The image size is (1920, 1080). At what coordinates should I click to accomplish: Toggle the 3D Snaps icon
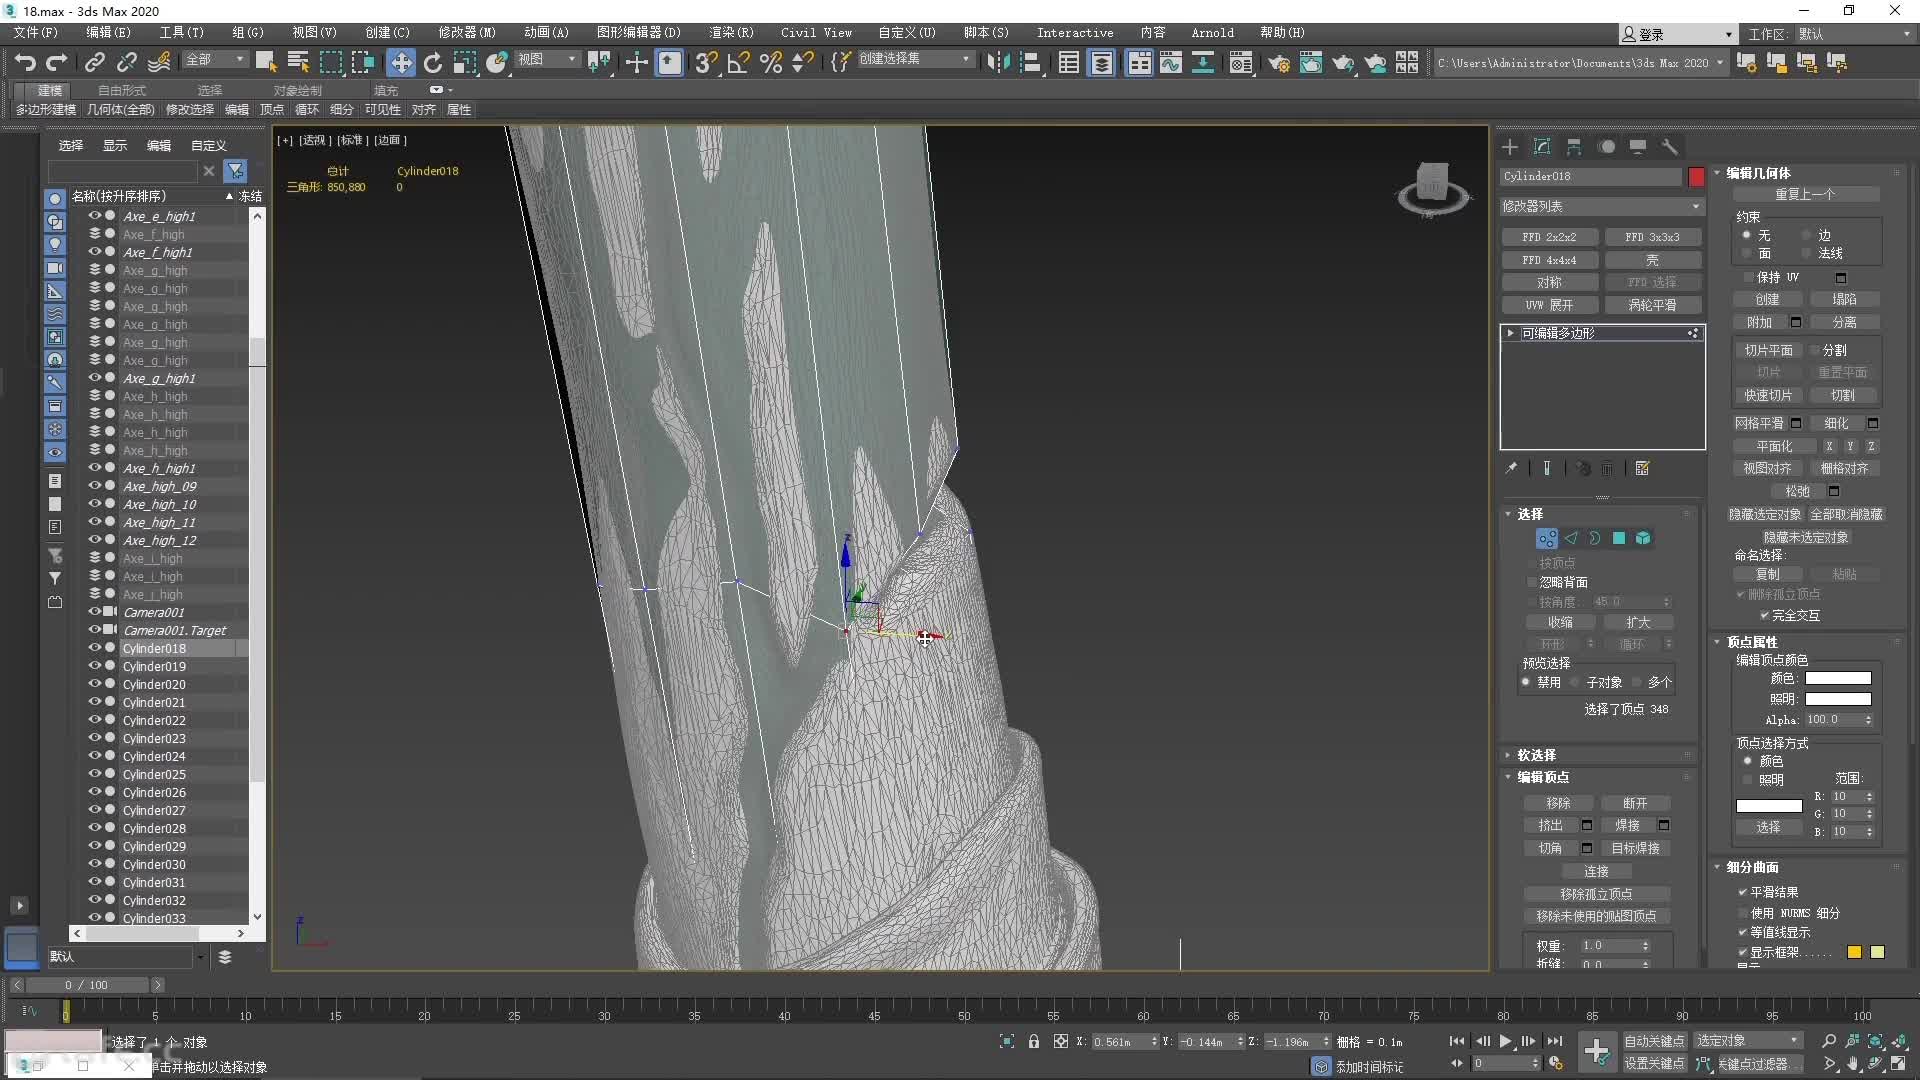(x=706, y=63)
